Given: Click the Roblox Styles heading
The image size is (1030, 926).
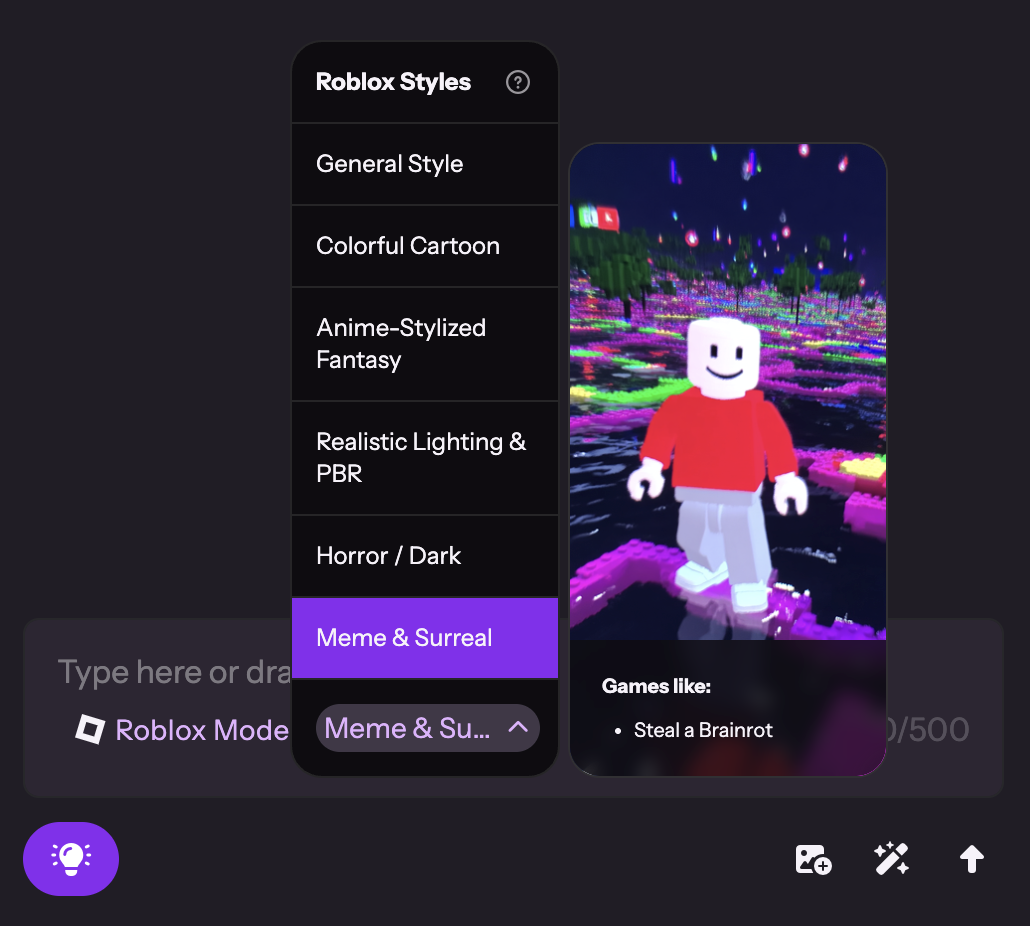Looking at the screenshot, I should tap(393, 82).
